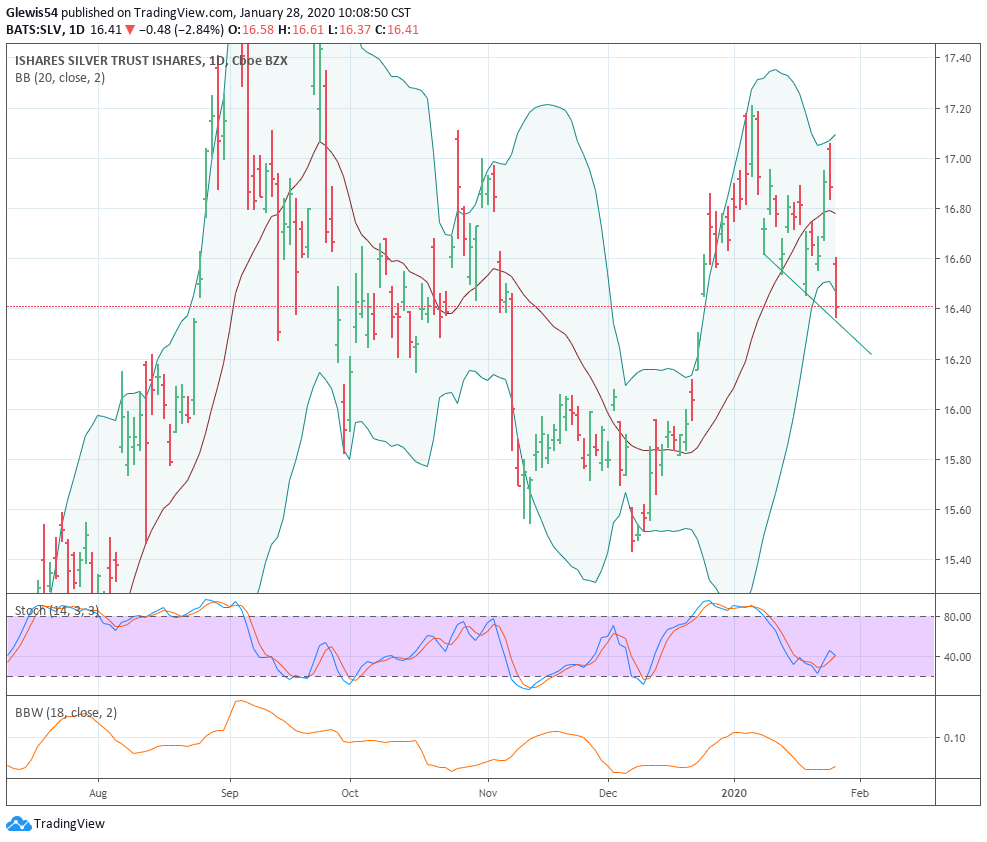Click the Sep date axis label

(230, 793)
